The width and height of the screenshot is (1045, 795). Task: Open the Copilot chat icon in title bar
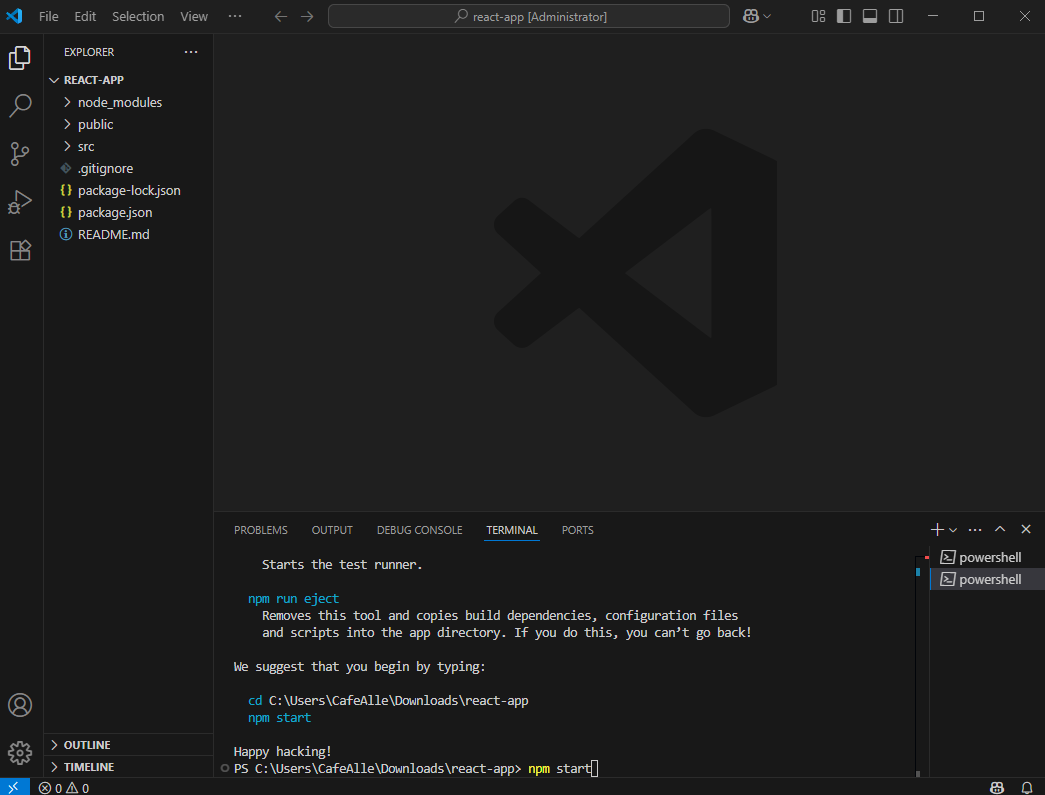pyautogui.click(x=751, y=17)
